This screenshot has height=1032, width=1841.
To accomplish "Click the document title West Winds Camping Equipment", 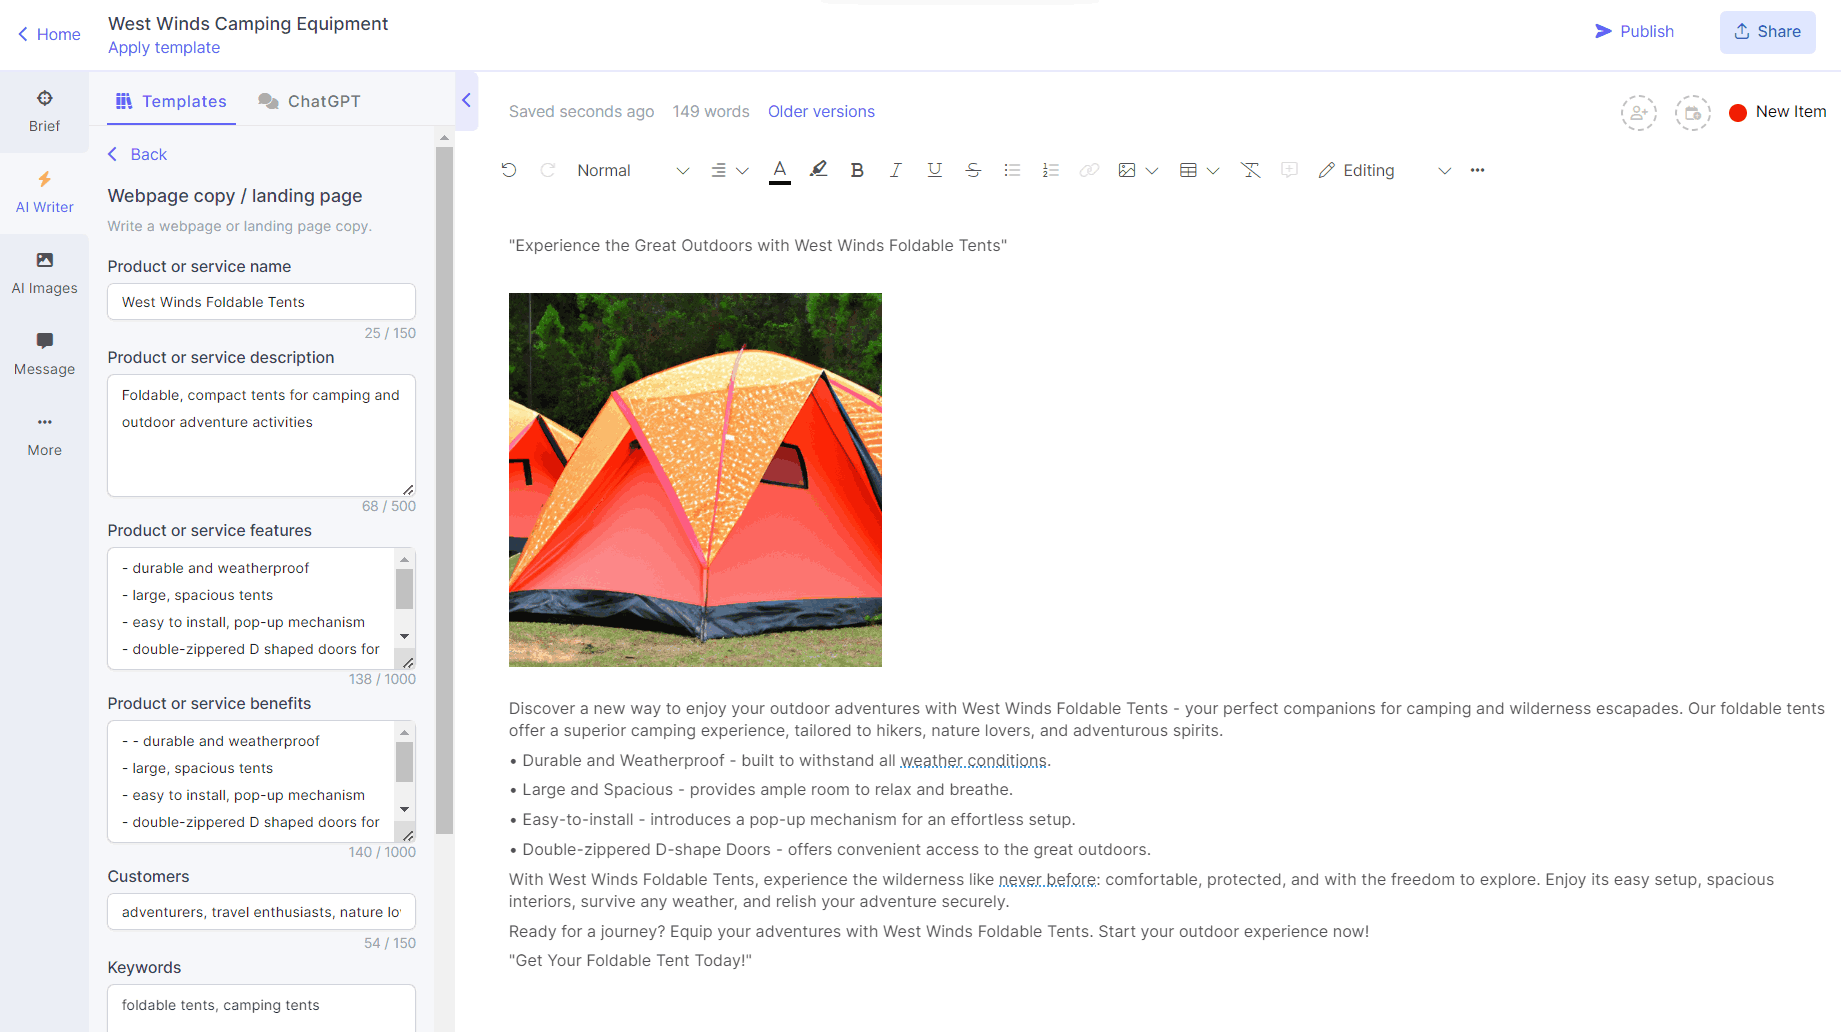I will pos(248,24).
